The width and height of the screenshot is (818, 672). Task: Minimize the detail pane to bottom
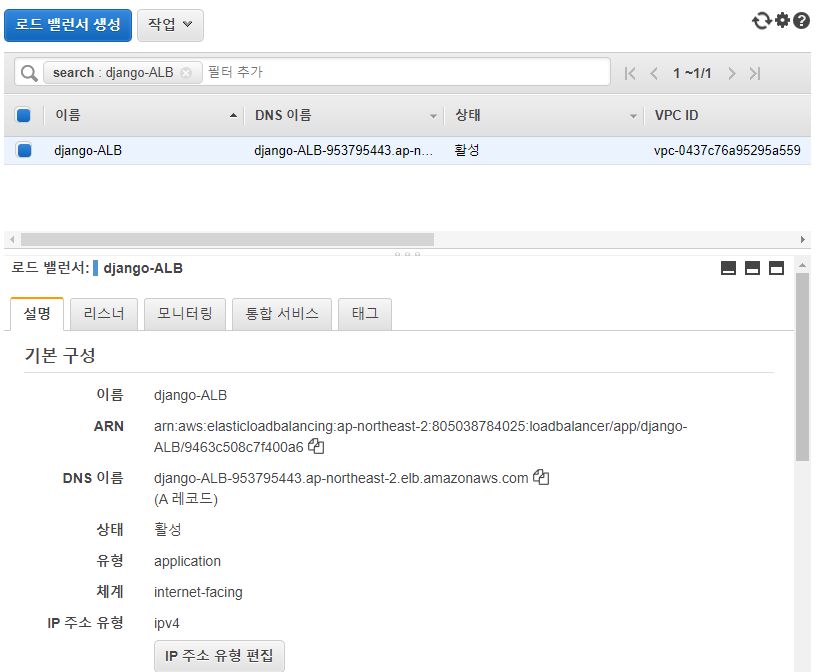click(x=728, y=268)
